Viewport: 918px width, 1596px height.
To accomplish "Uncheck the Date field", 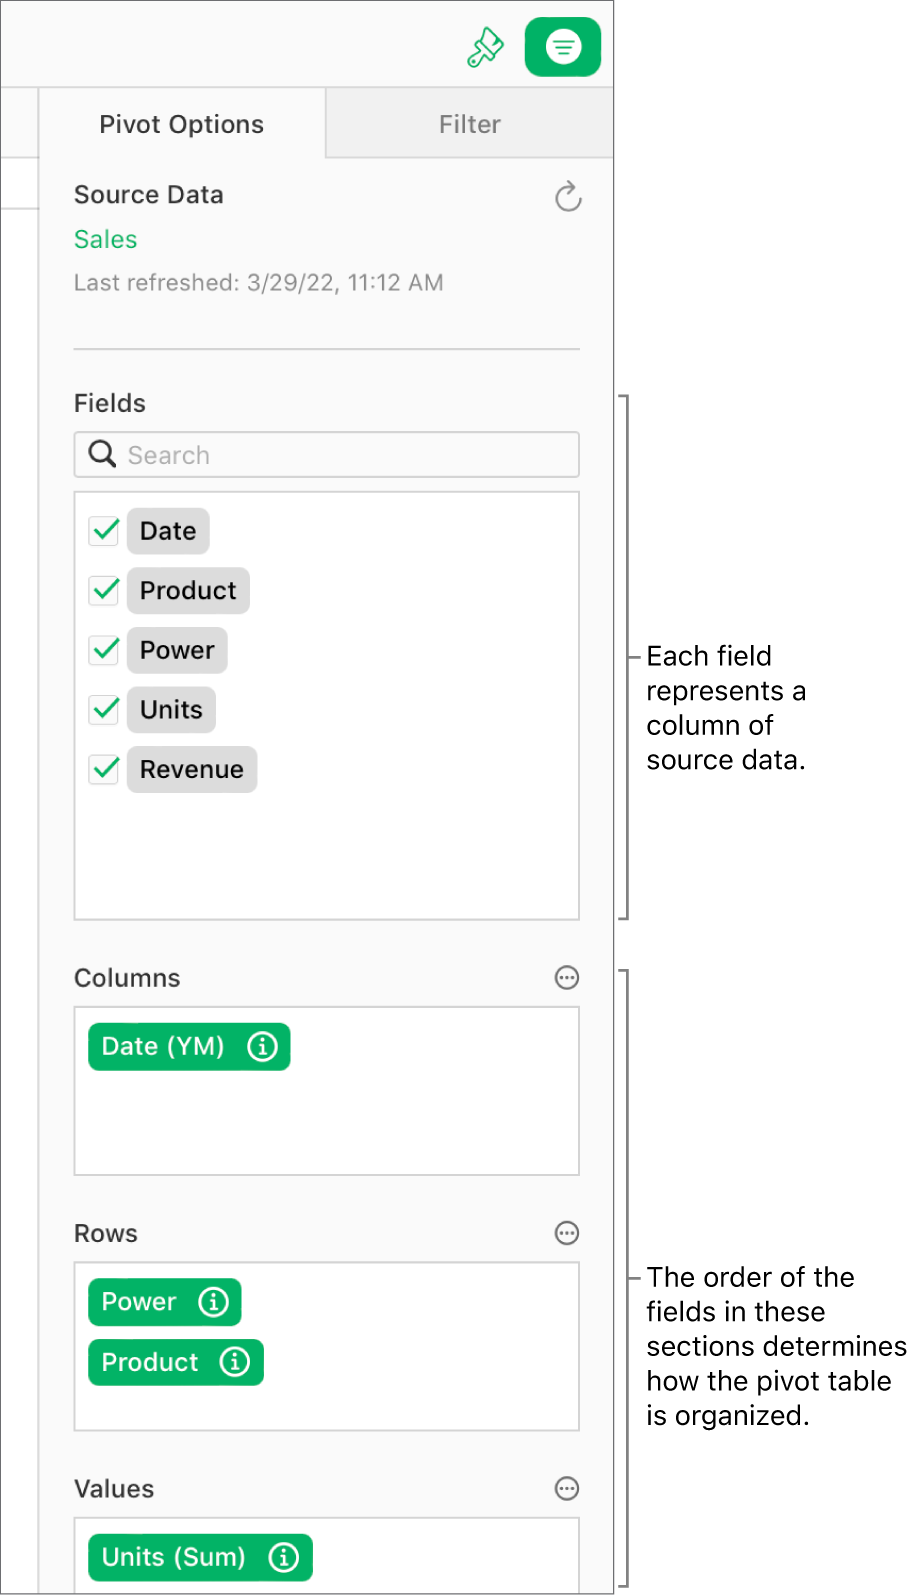I will [x=104, y=530].
